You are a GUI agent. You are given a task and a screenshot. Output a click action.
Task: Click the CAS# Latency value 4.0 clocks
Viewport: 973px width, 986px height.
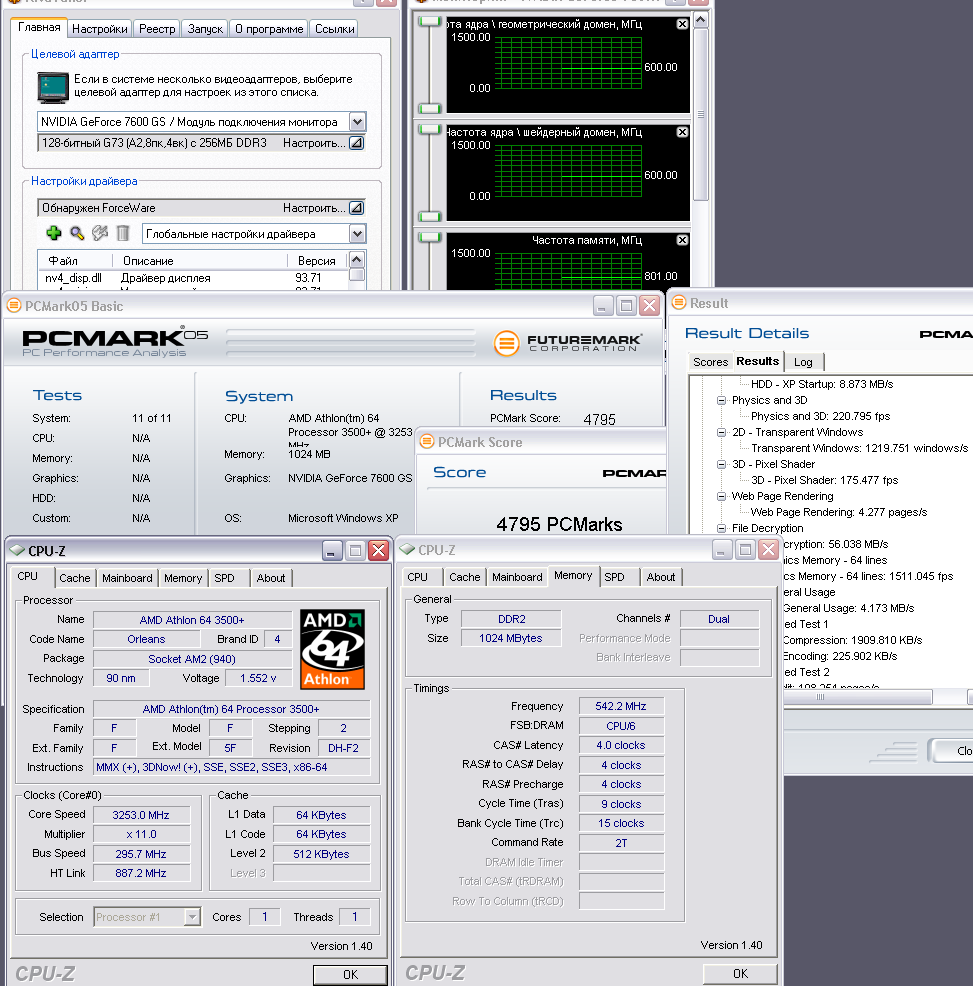[x=621, y=745]
